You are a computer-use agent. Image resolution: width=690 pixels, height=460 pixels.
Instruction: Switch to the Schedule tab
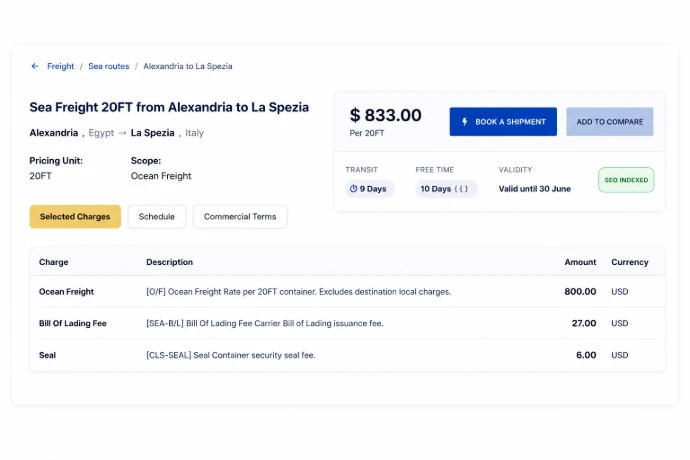click(157, 217)
